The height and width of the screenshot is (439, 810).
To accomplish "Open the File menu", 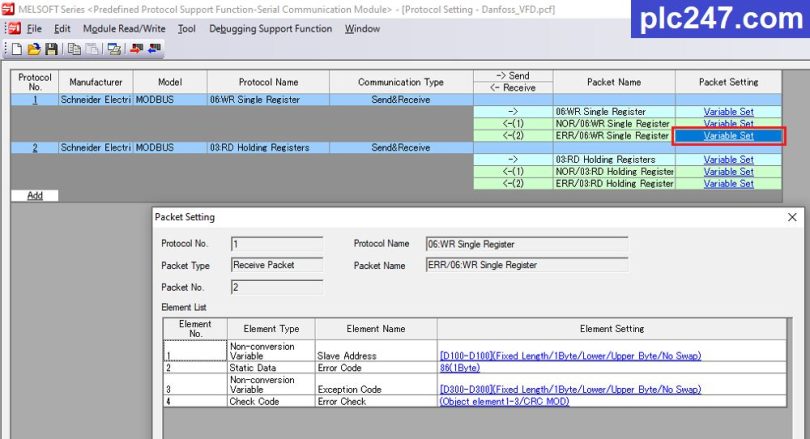I will coord(34,29).
